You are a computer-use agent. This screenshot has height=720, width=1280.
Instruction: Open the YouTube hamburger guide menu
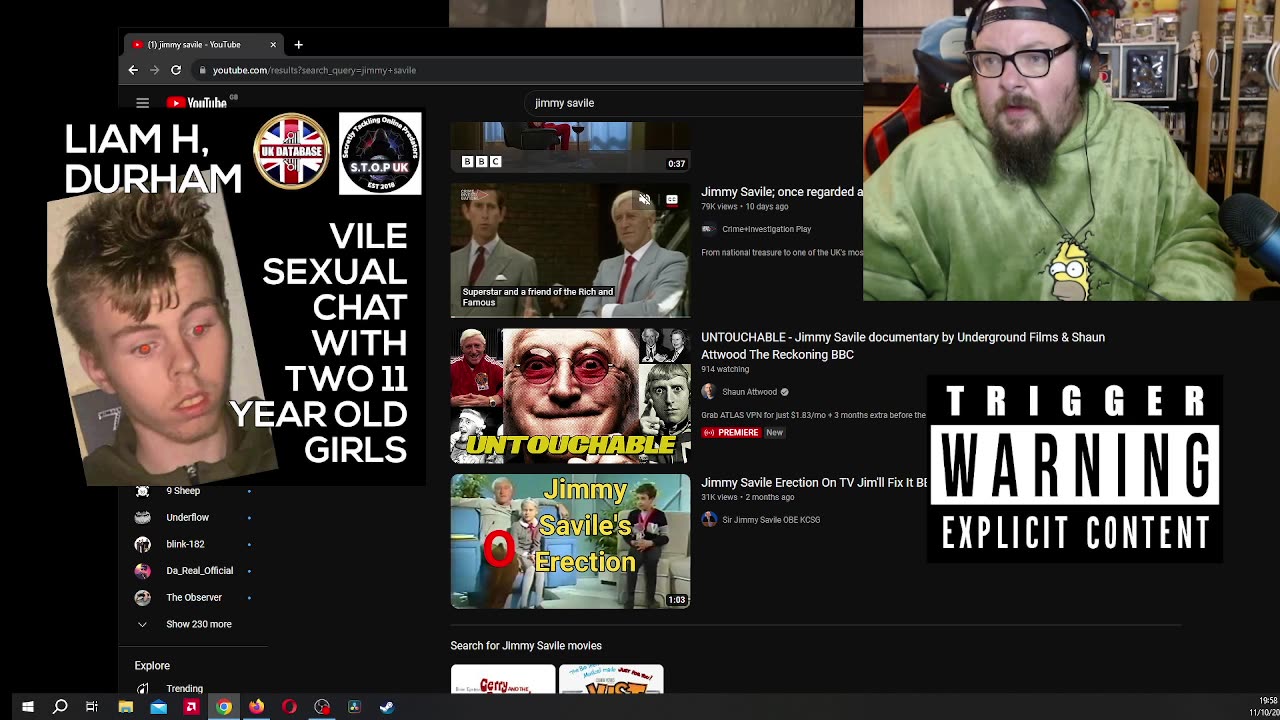(x=143, y=103)
